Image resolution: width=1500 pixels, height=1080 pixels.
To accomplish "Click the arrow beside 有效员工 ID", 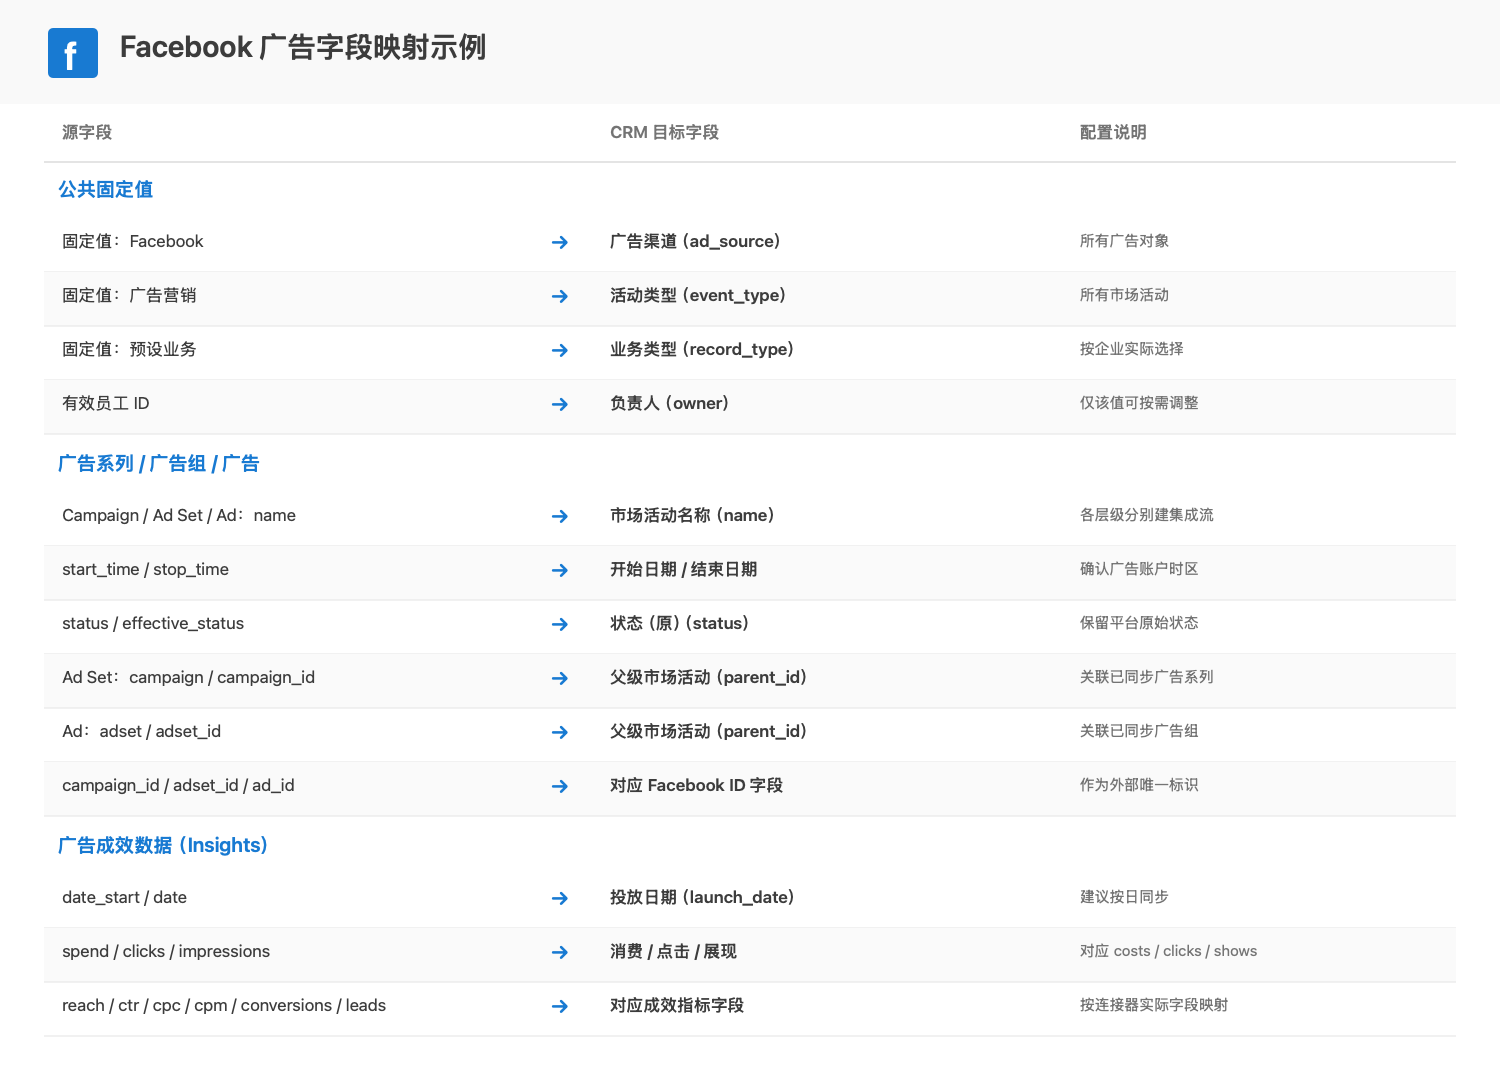I will (560, 404).
